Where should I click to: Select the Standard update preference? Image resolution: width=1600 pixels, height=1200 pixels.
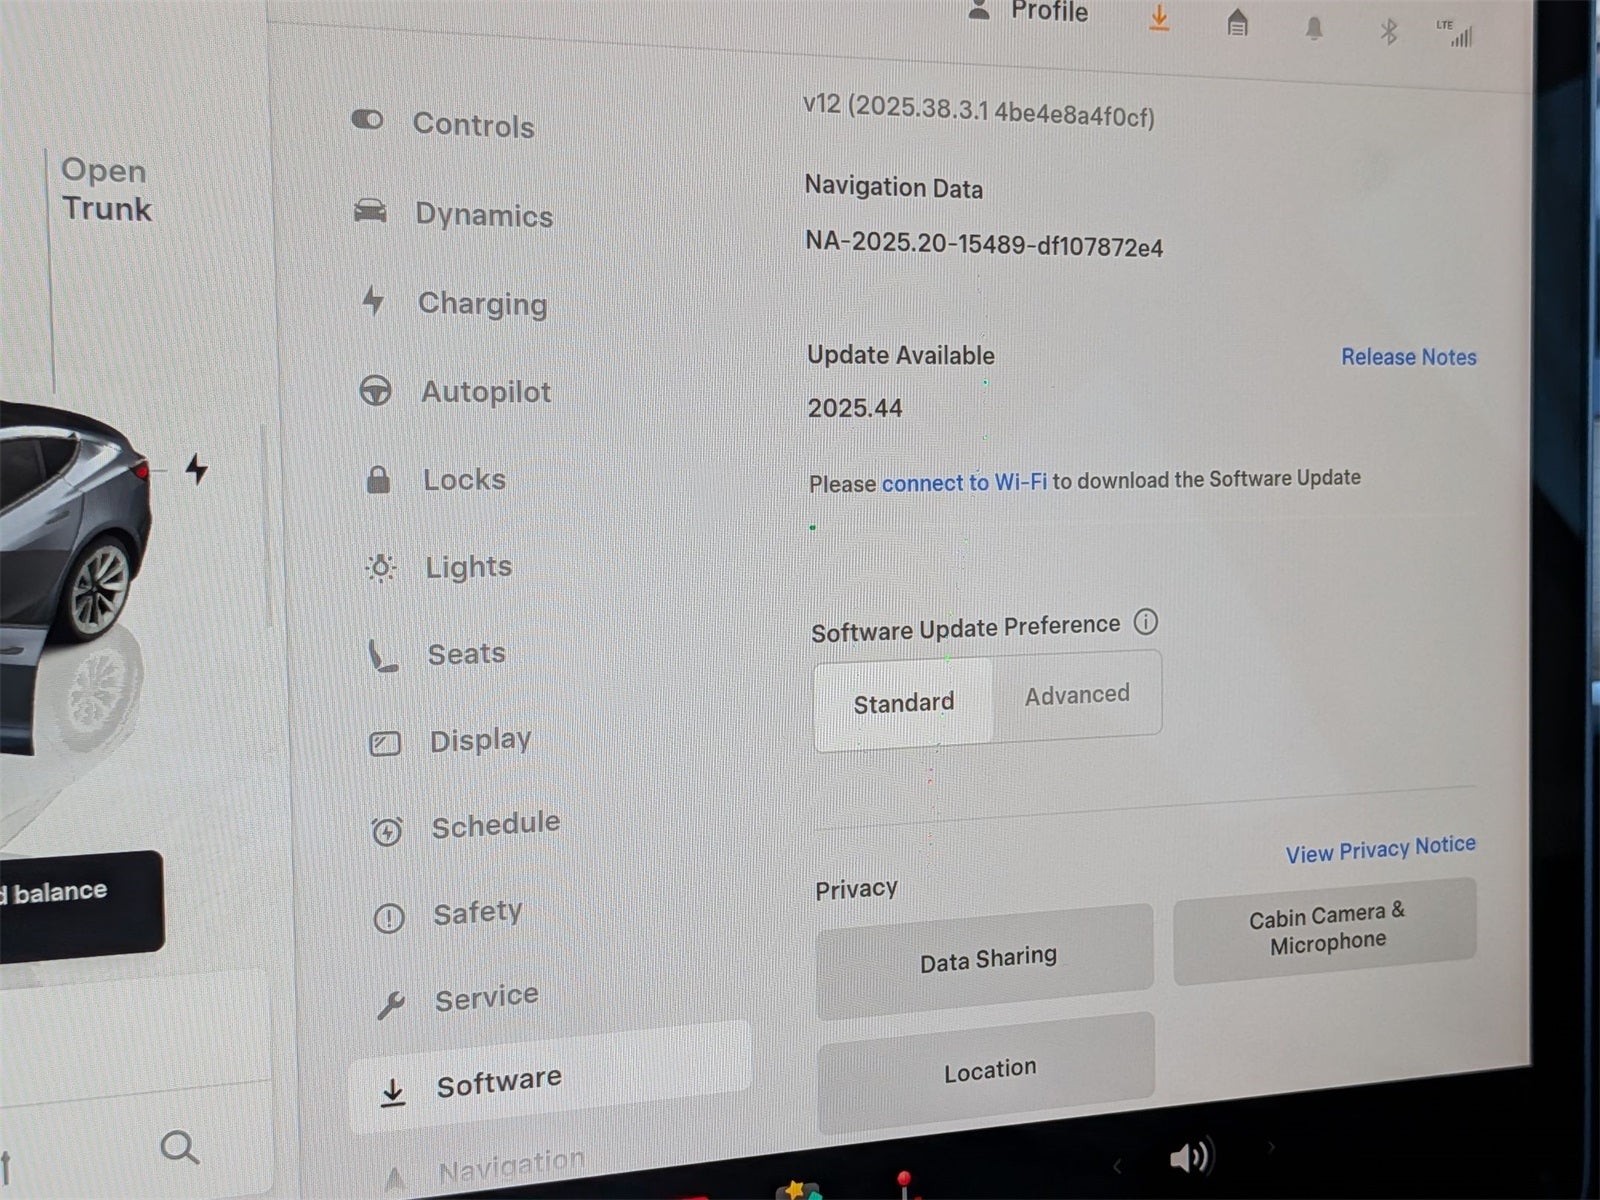pyautogui.click(x=903, y=703)
